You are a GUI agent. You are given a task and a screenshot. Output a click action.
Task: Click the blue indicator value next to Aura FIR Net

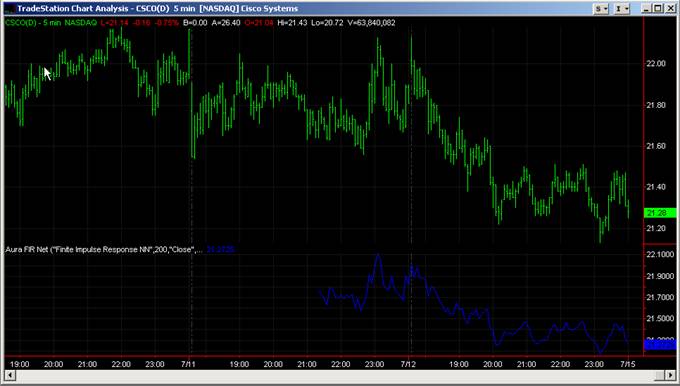(220, 249)
